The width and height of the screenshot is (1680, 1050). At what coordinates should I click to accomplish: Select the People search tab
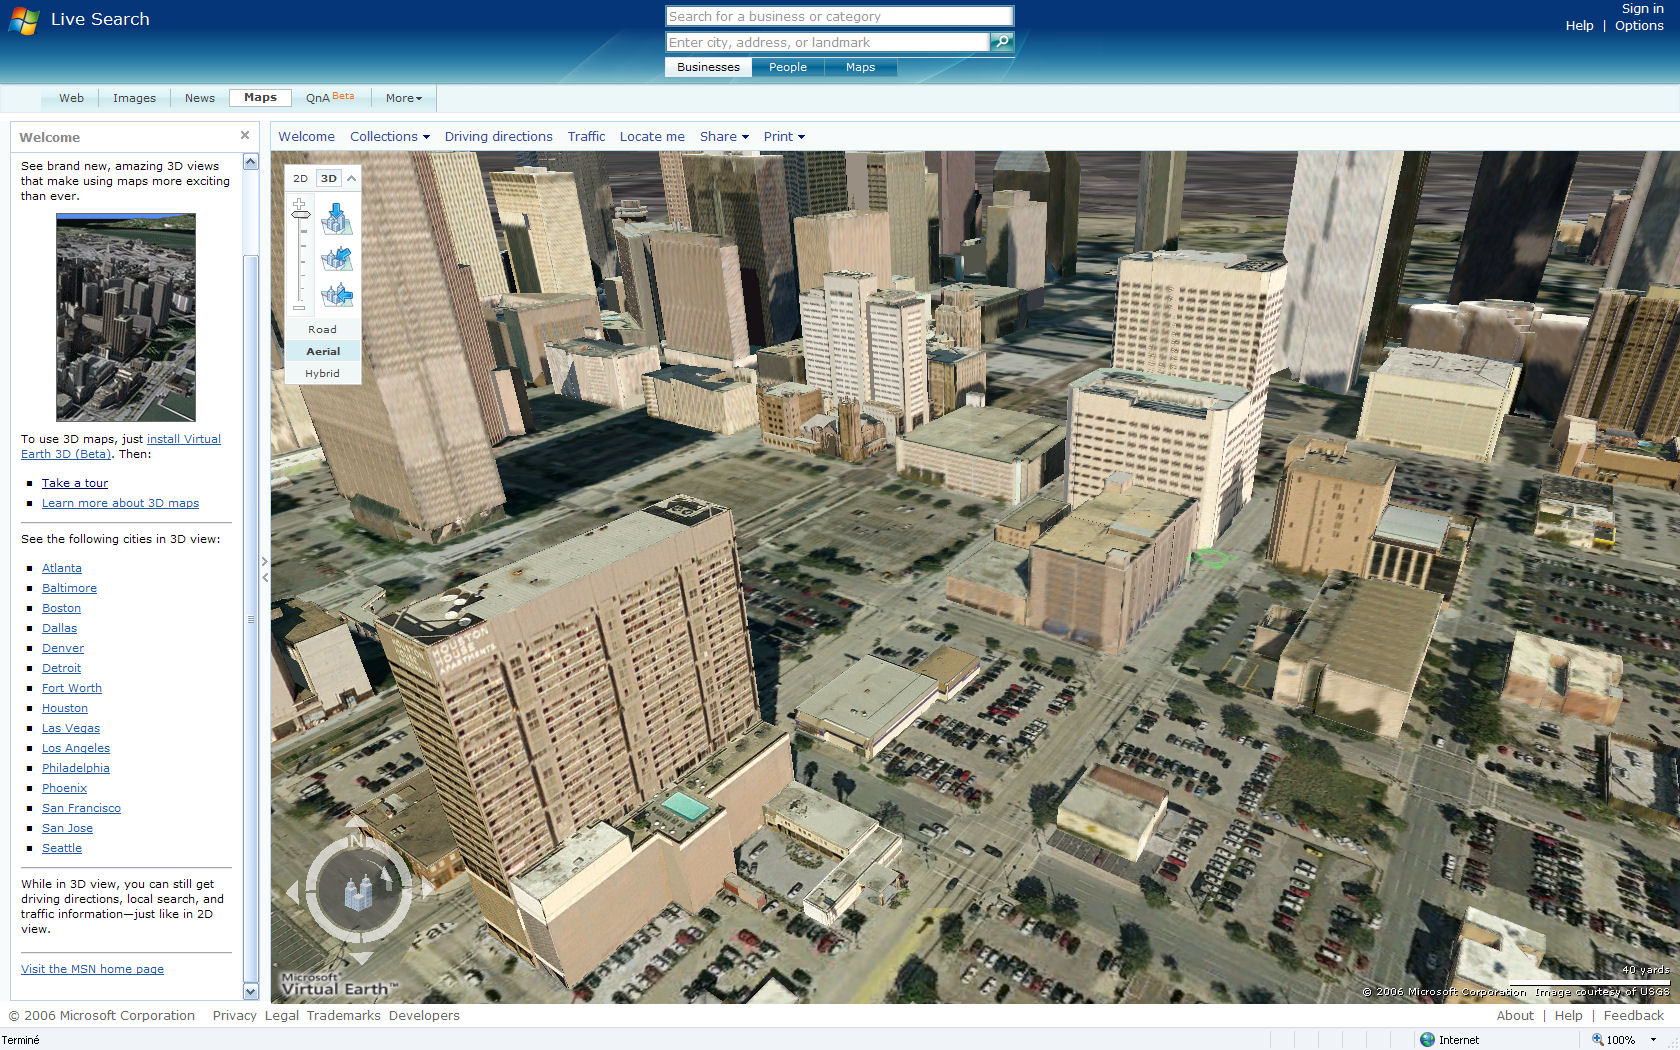click(x=788, y=67)
